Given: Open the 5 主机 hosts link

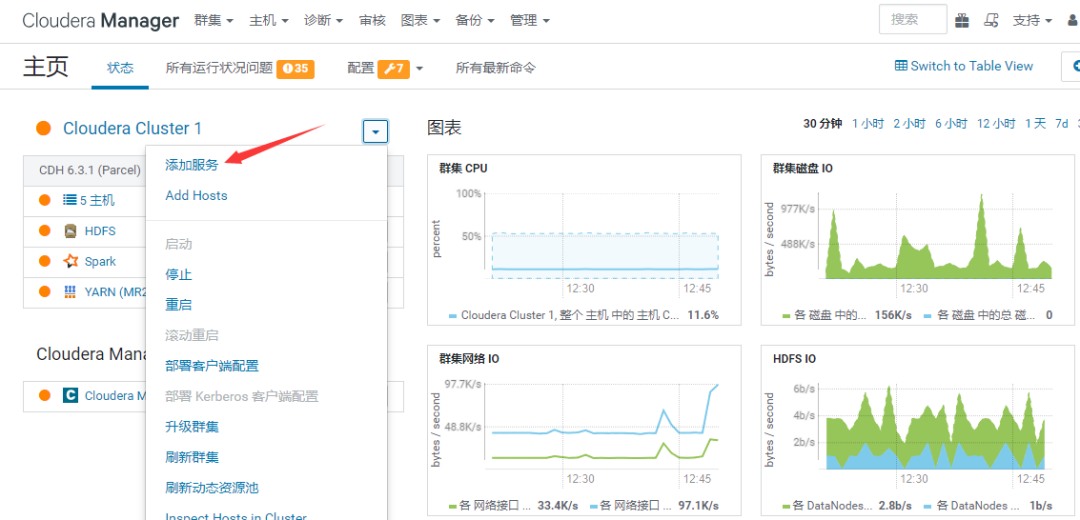Looking at the screenshot, I should coord(97,200).
